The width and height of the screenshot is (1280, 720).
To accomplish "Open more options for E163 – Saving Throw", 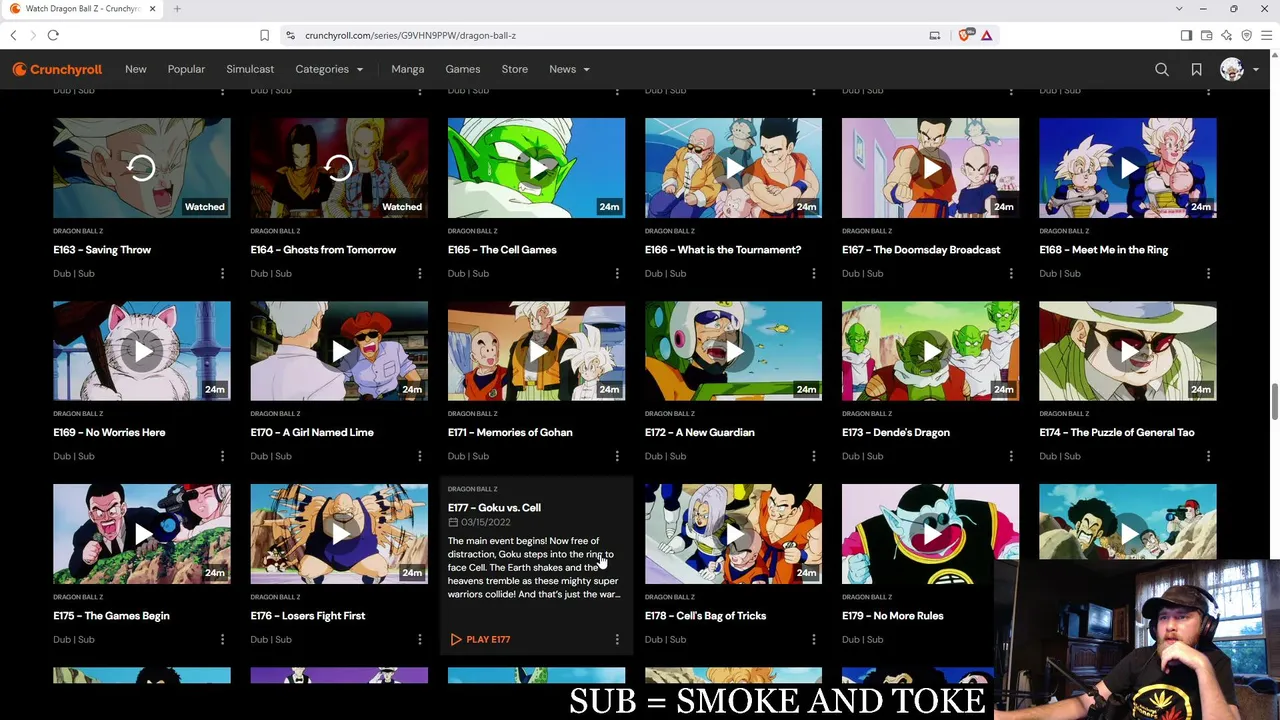I will coord(222,273).
